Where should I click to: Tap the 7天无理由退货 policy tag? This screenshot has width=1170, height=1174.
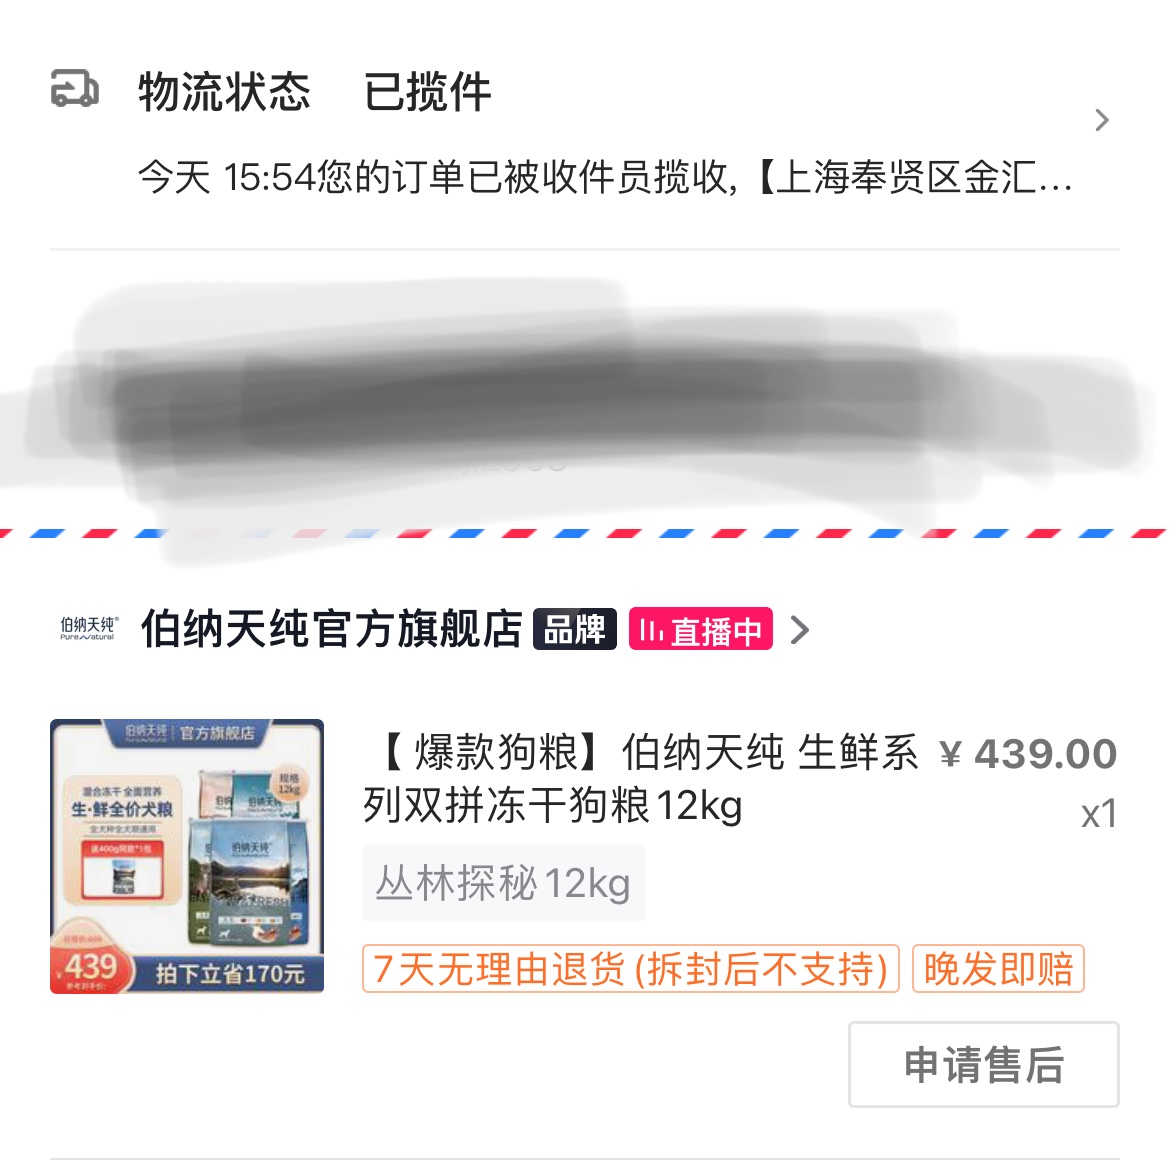631,969
